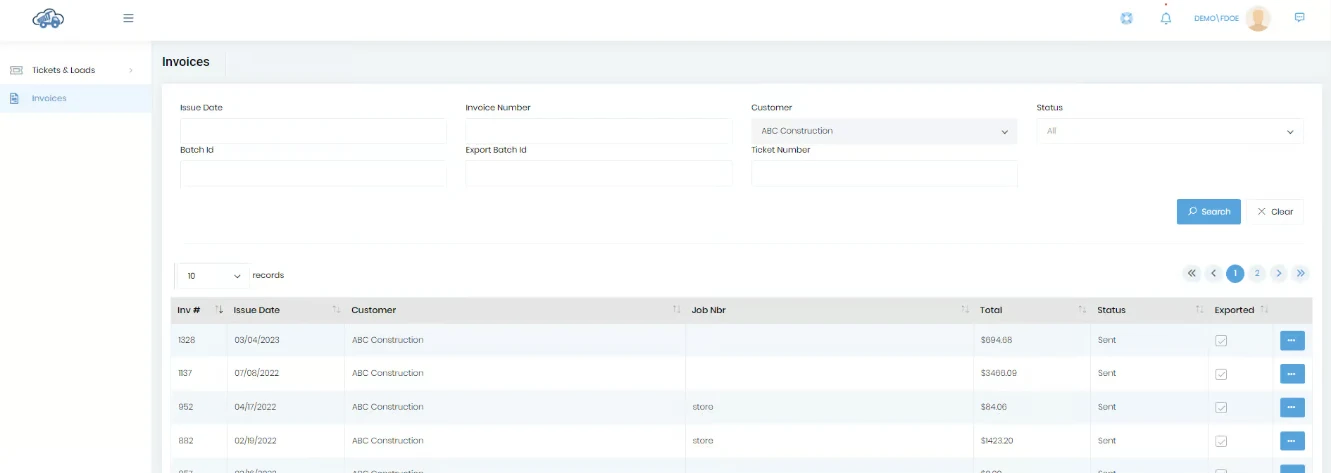Go to the previous page
This screenshot has height=473, width=1331.
click(1213, 273)
